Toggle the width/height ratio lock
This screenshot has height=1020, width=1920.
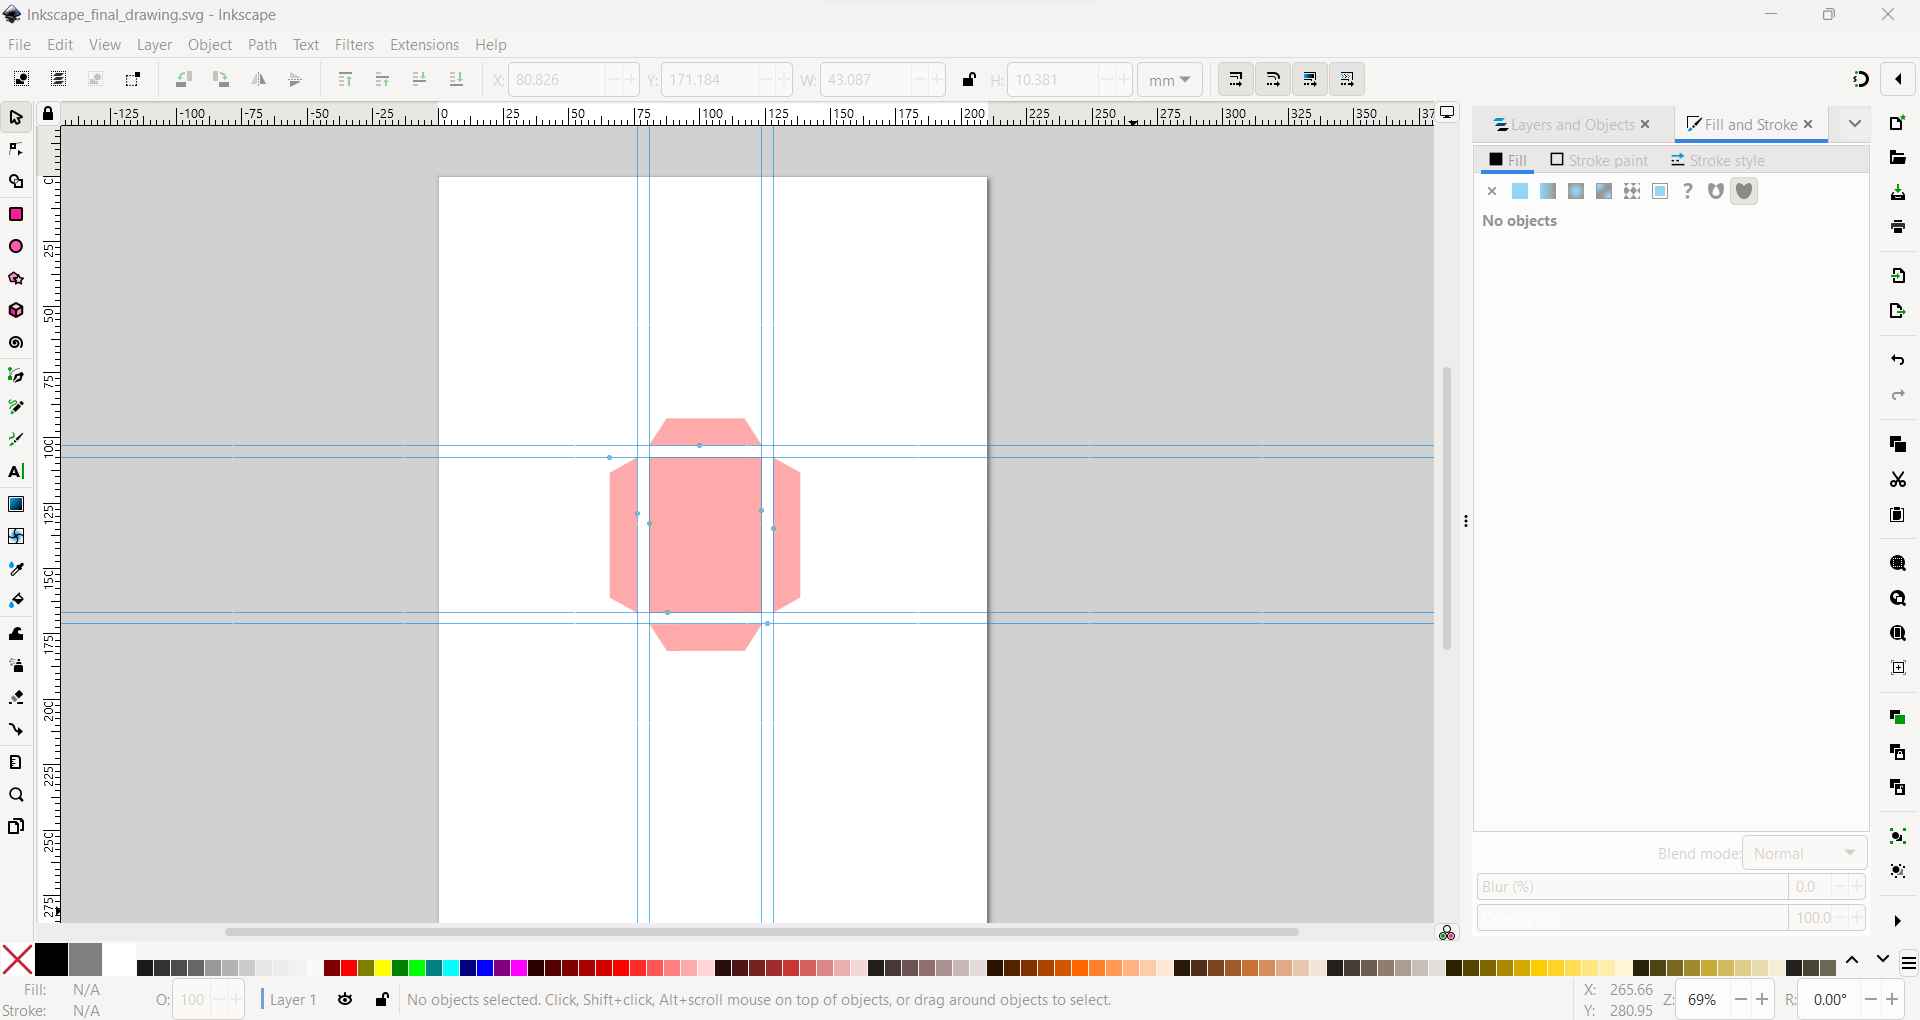point(968,80)
